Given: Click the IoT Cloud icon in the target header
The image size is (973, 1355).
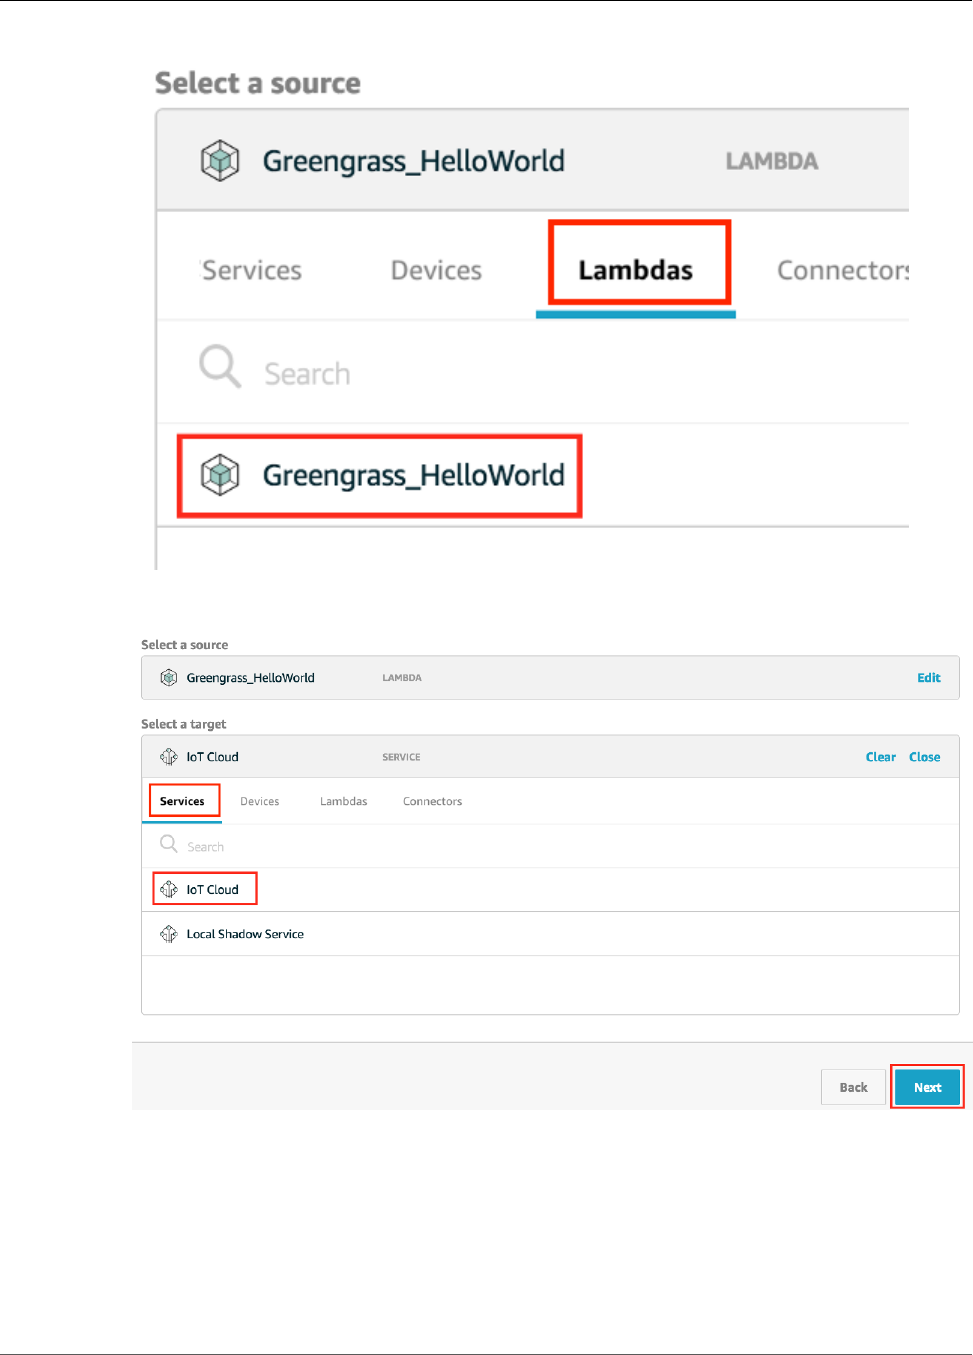Looking at the screenshot, I should click(169, 757).
